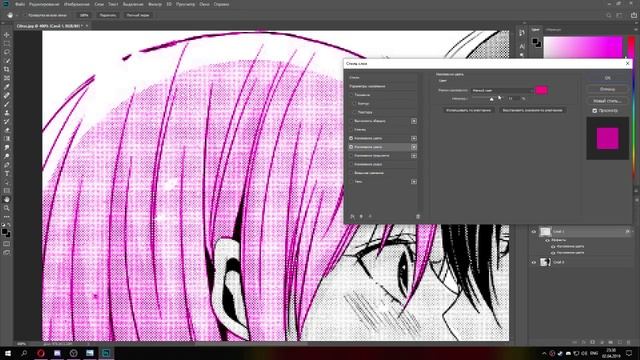Viewport: 640px width, 360px height.
Task: Click OK in Layer Style dialog
Action: (x=607, y=78)
